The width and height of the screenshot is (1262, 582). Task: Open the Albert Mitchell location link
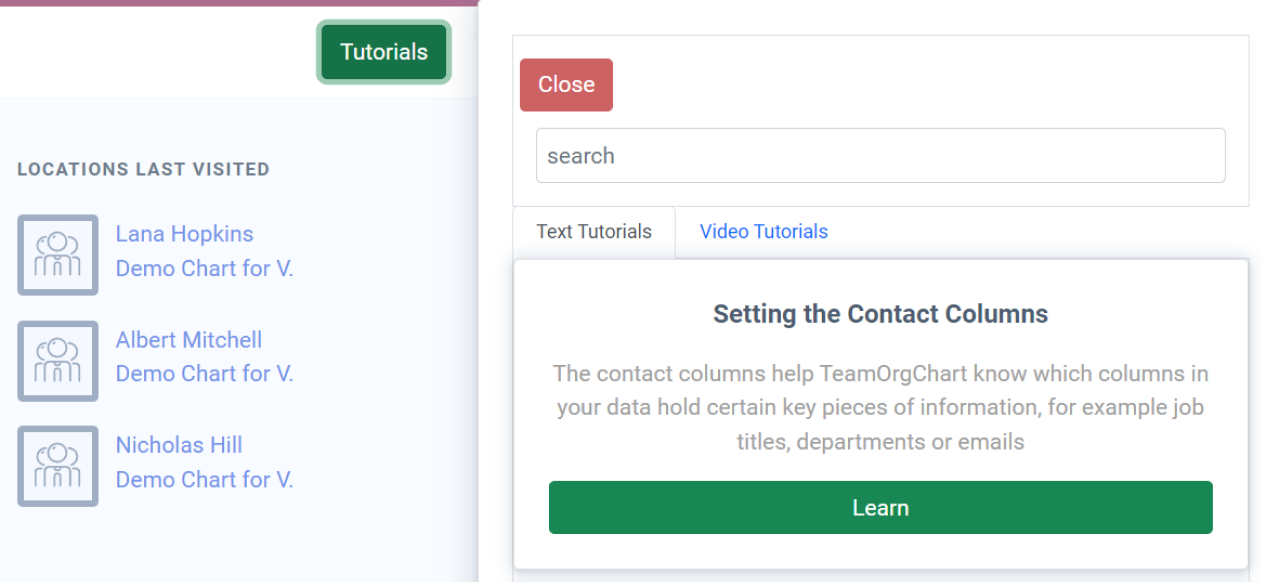188,340
